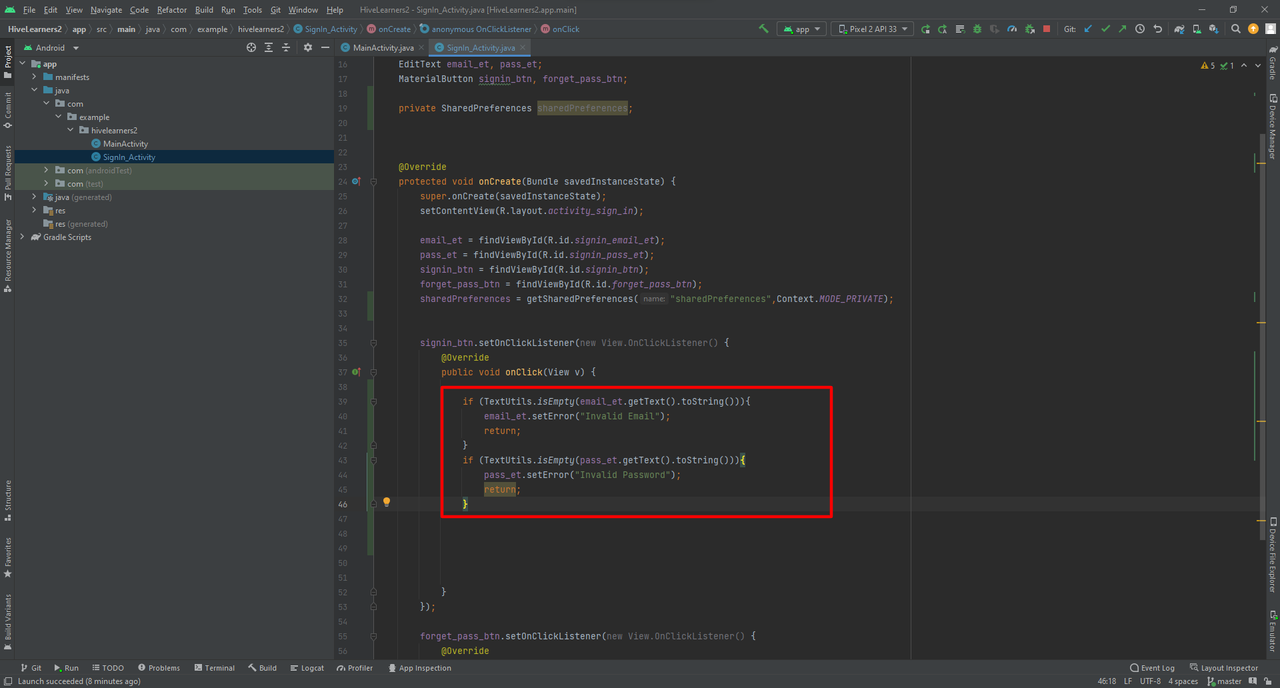Screen dimensions: 1280x688
Task: Click Collapse All in Project panel
Action: click(286, 47)
